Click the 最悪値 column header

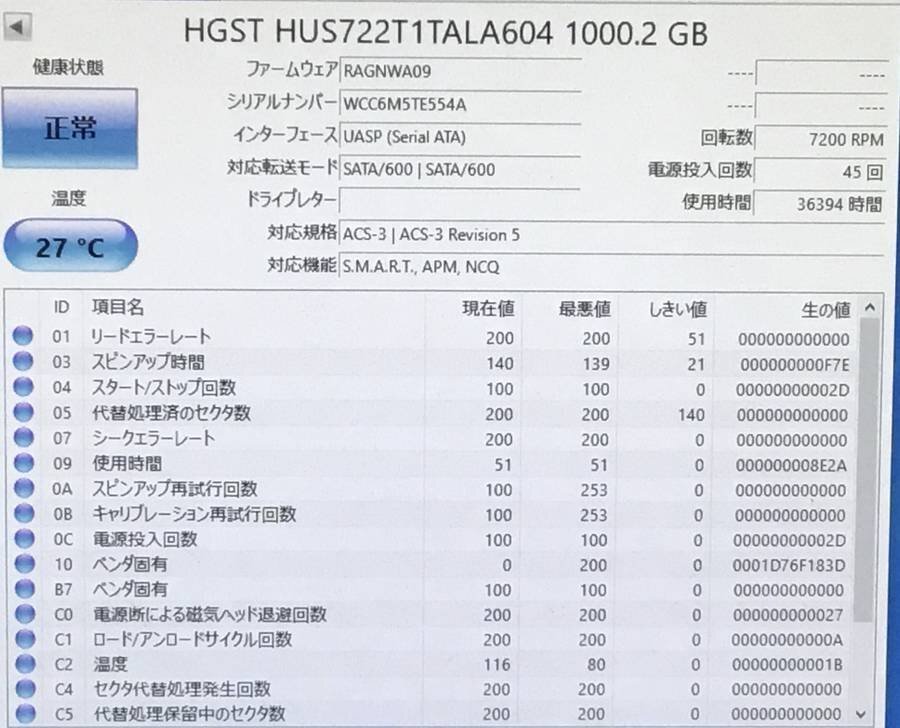tap(585, 309)
